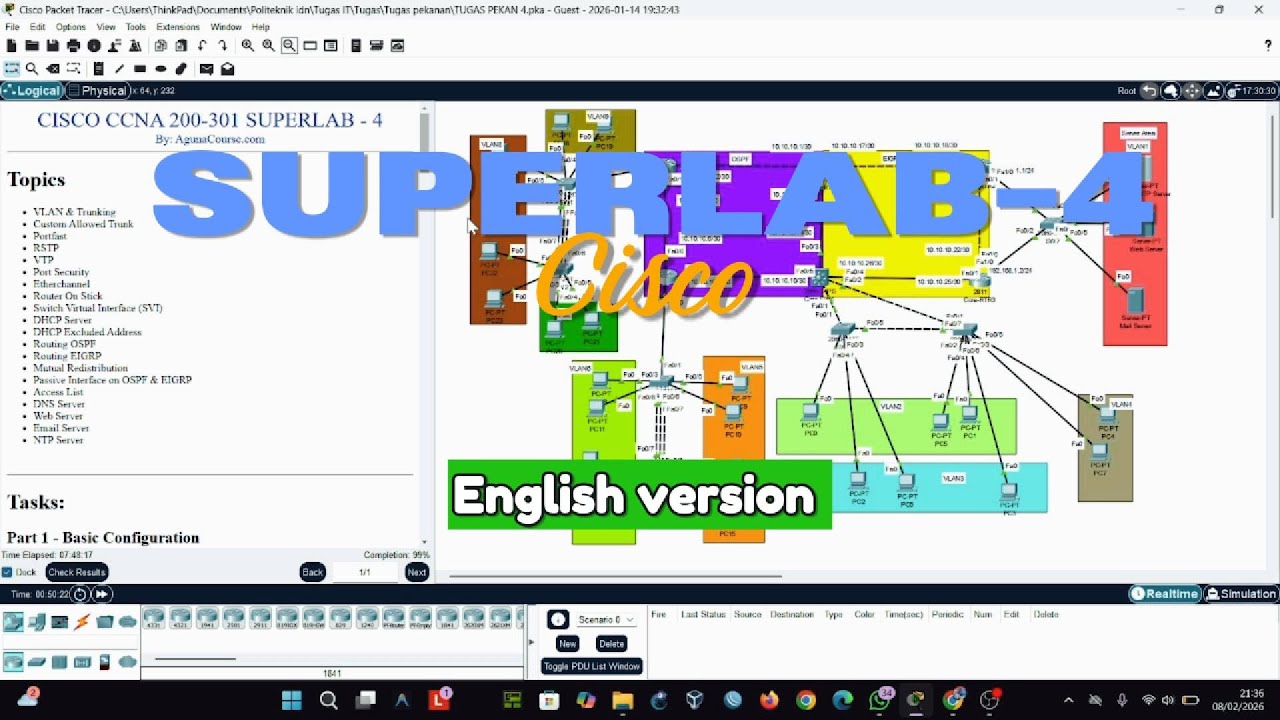Screen dimensions: 1280x720
Task: Activate the Select tool in second toolbar
Action: (12, 69)
